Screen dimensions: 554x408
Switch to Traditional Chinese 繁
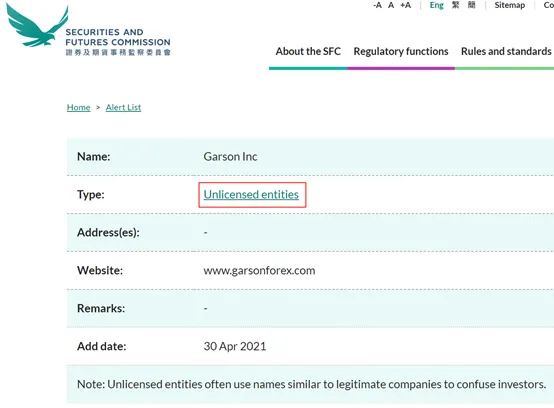[x=455, y=5]
